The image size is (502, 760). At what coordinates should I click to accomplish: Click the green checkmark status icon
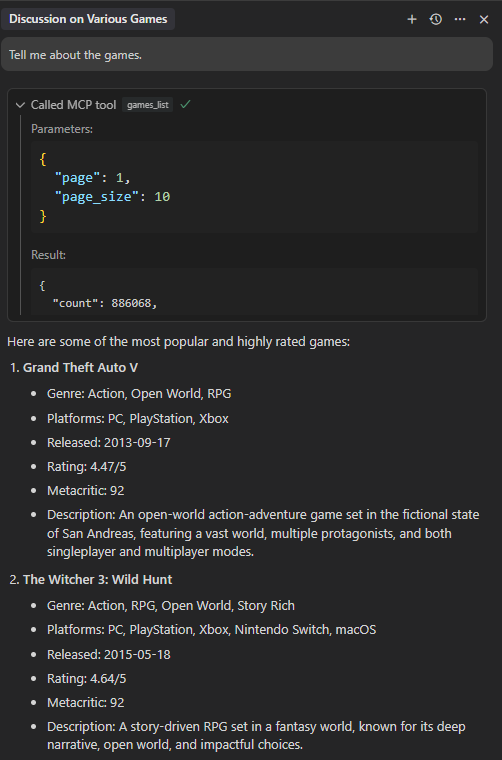click(185, 104)
